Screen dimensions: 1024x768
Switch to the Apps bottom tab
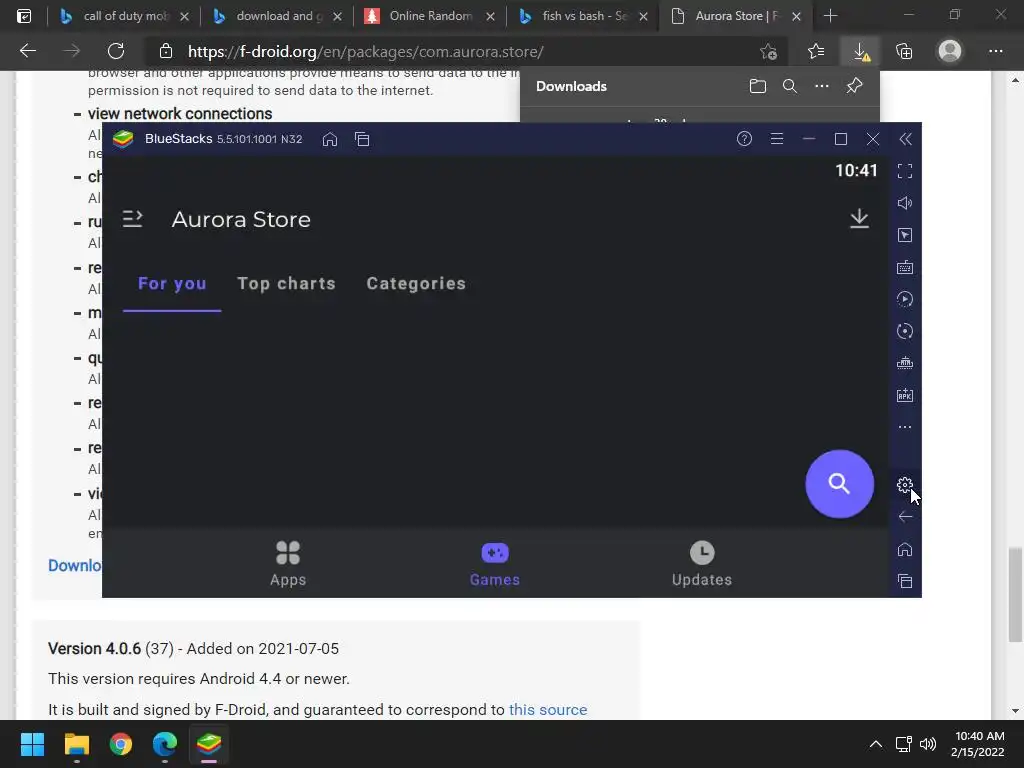(288, 564)
